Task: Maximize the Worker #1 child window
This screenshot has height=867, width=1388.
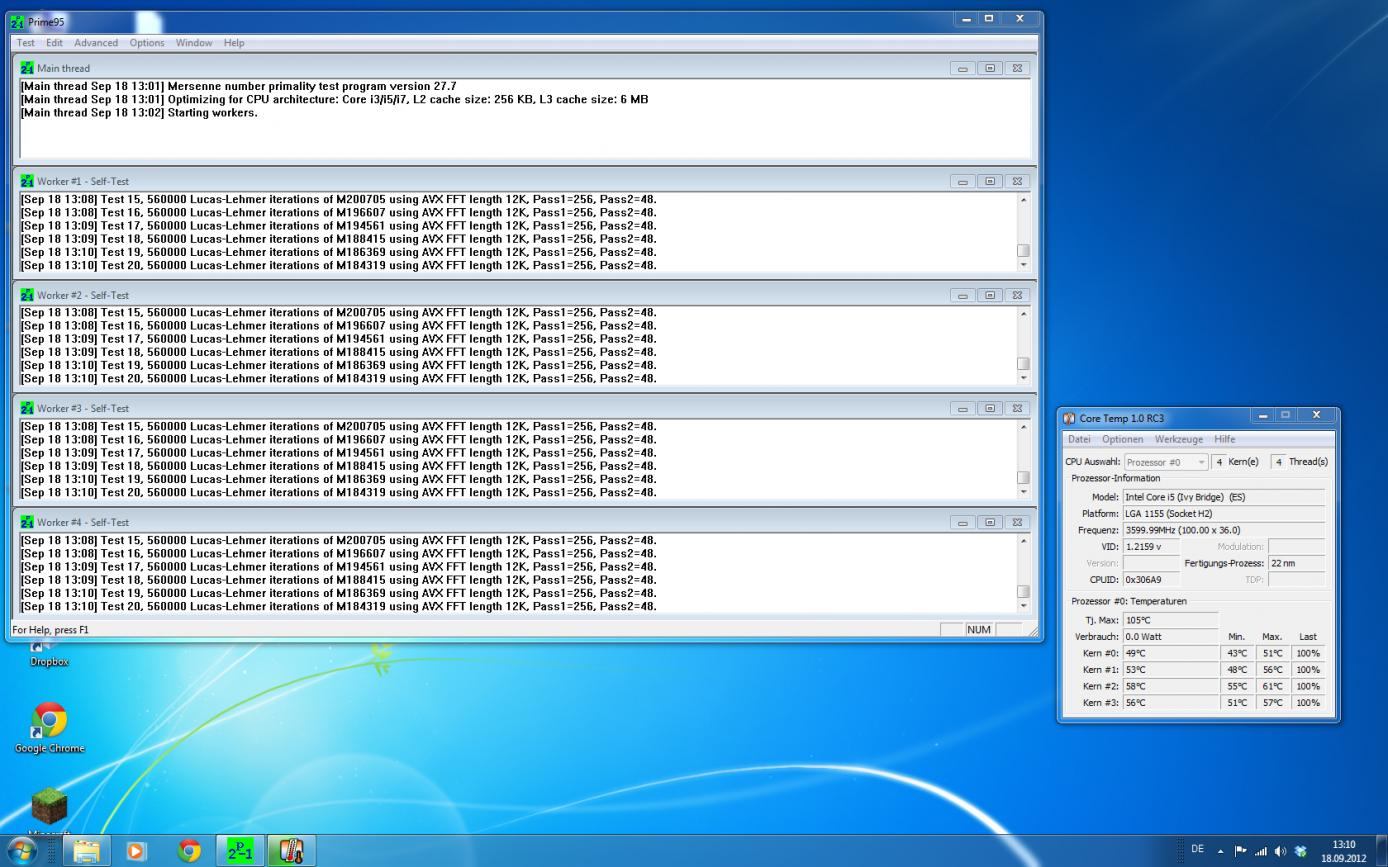Action: point(990,182)
